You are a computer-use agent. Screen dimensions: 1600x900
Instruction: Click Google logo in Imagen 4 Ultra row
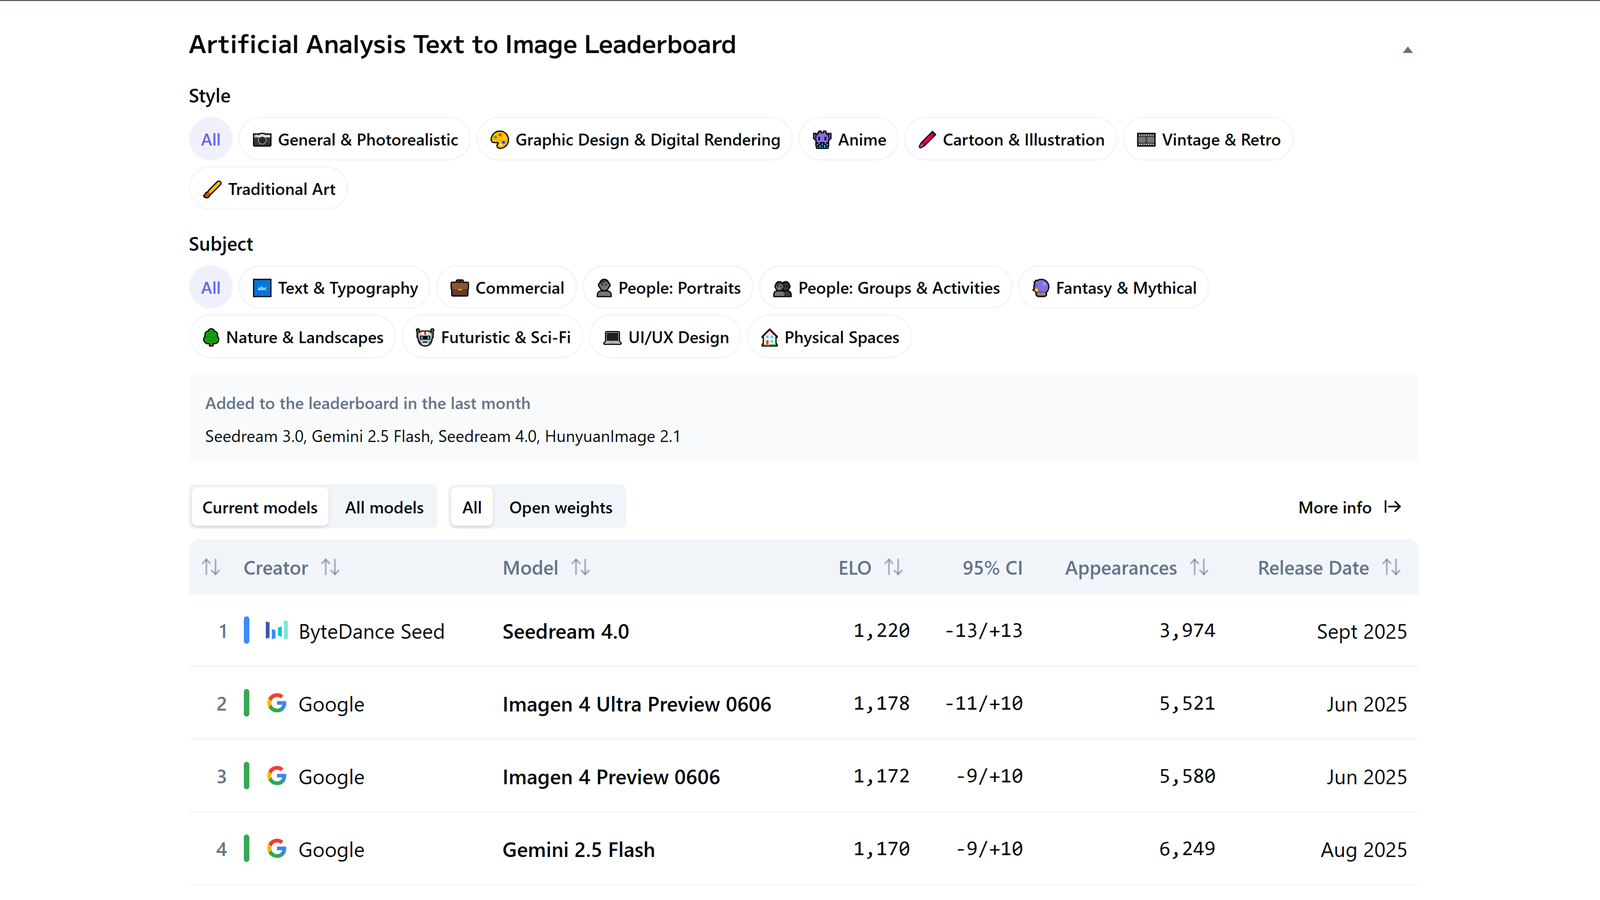coord(277,703)
